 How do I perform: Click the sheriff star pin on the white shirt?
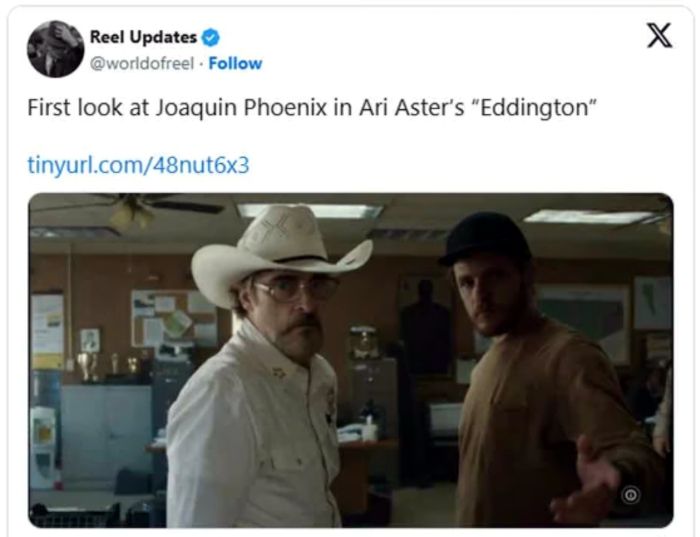tap(279, 372)
